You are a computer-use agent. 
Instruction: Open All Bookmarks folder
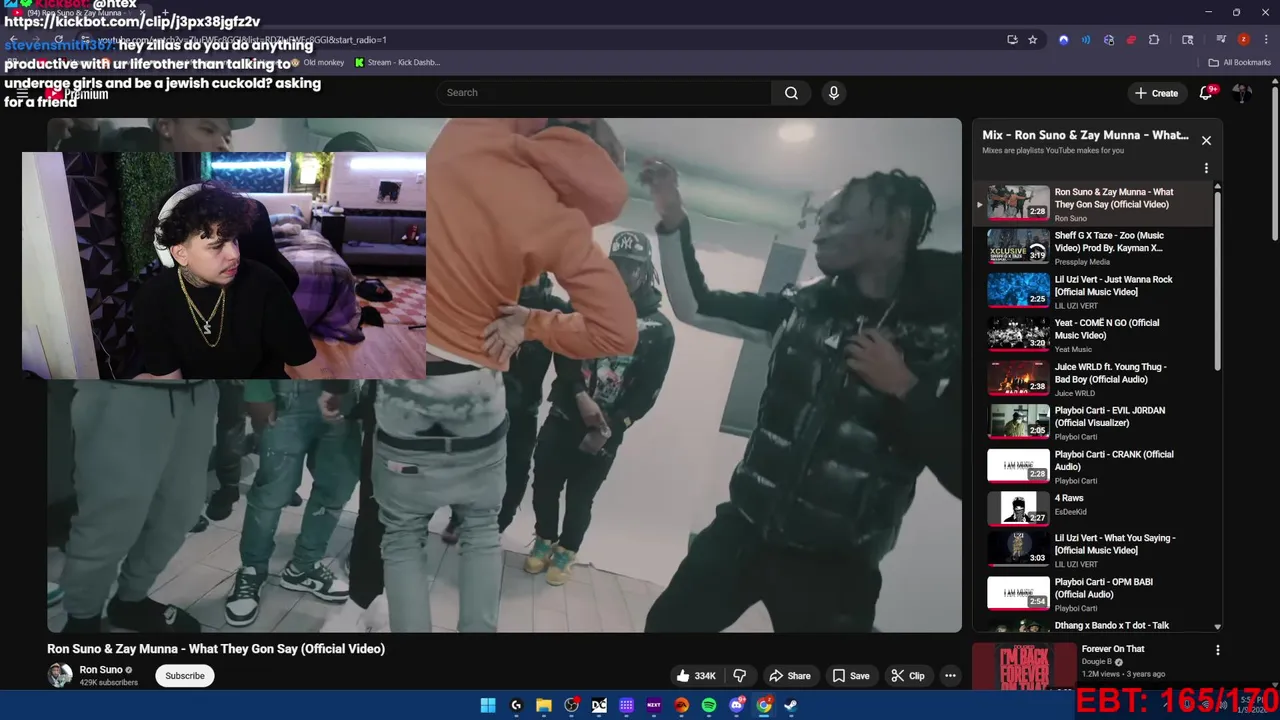[x=1240, y=62]
